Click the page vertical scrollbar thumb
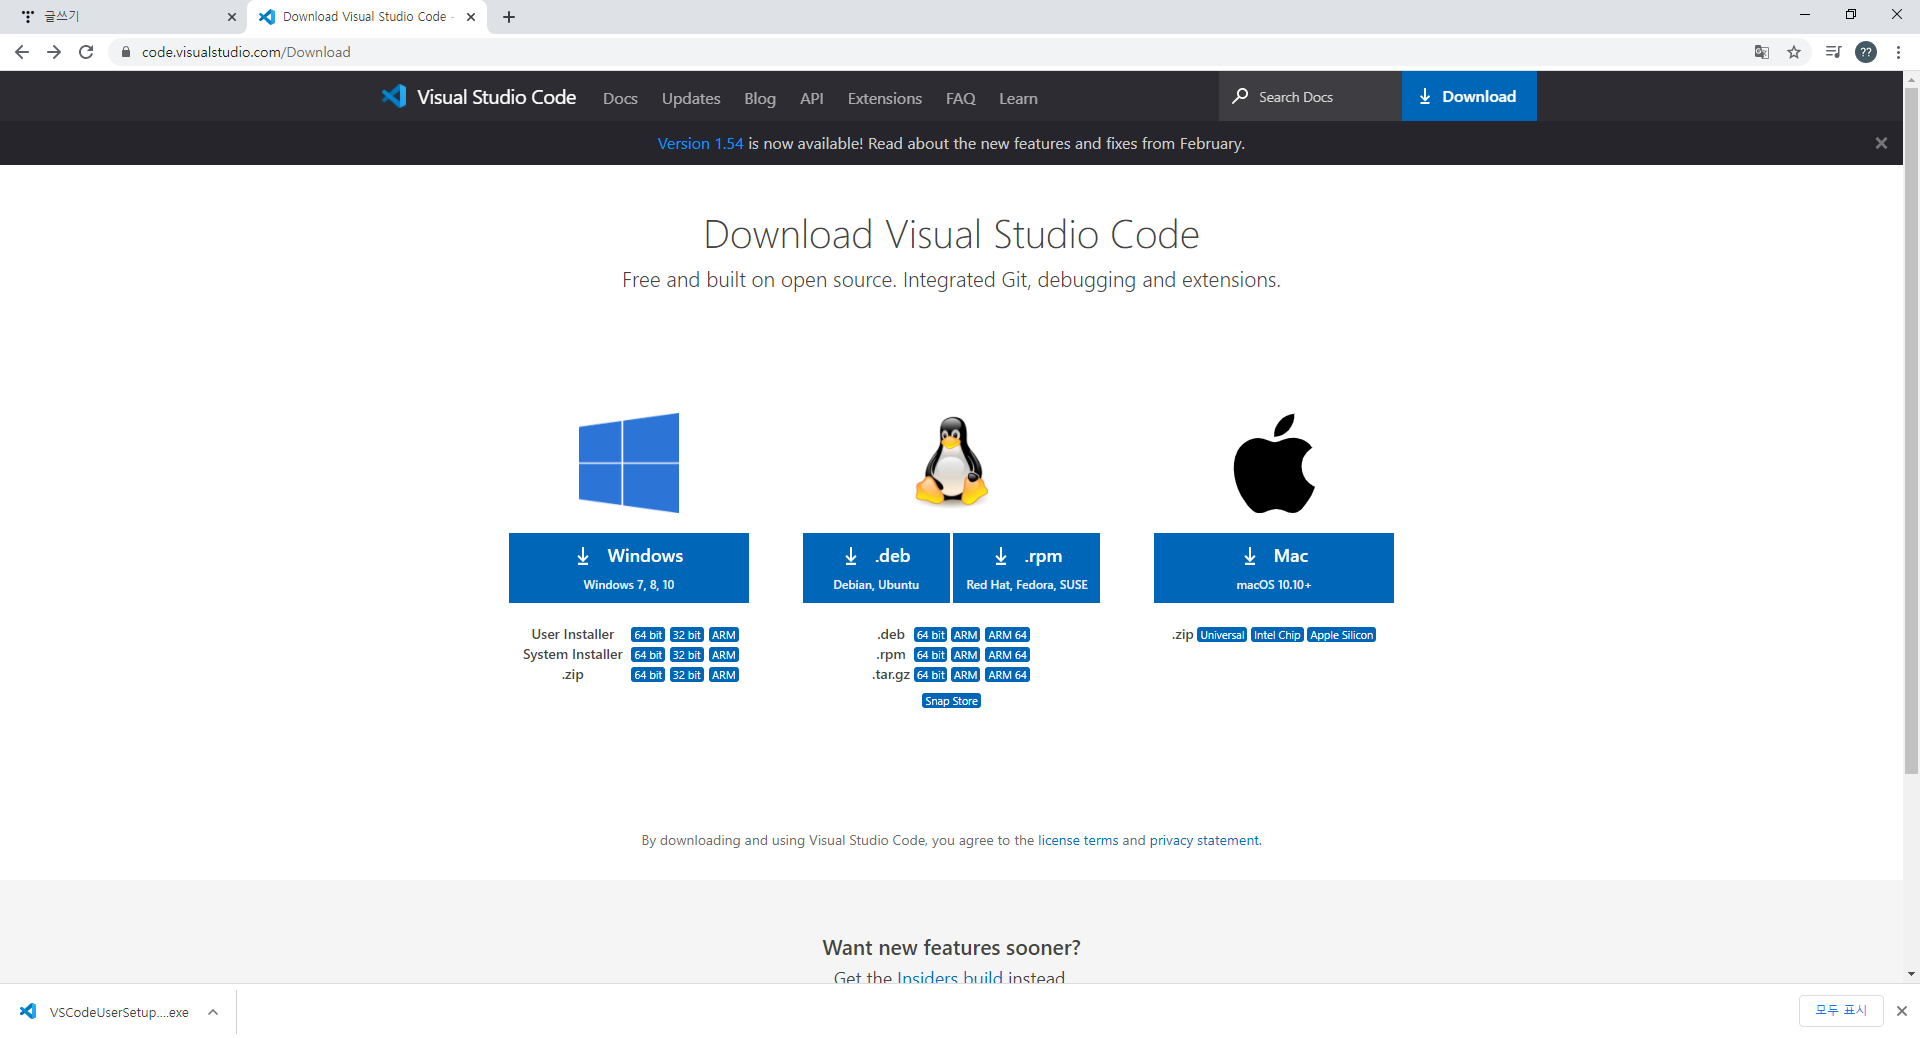Viewport: 1920px width, 1038px height. (x=1911, y=430)
